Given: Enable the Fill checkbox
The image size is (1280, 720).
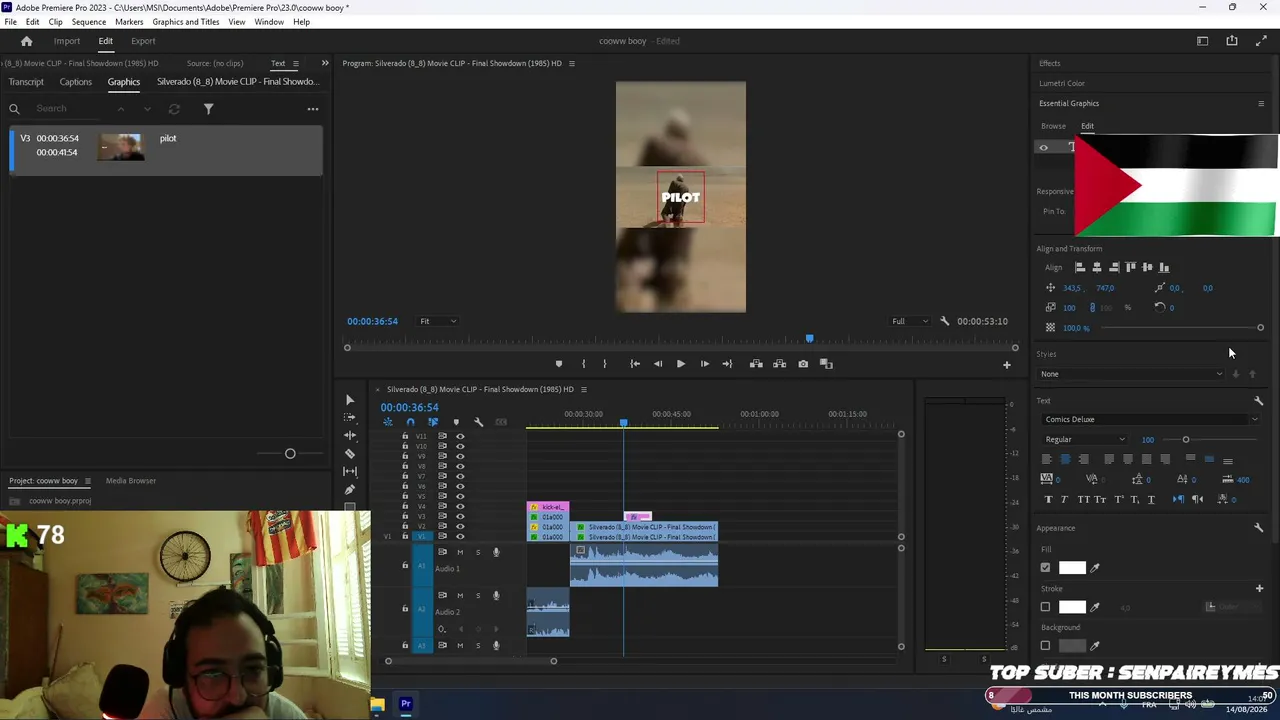Looking at the screenshot, I should tap(1046, 568).
